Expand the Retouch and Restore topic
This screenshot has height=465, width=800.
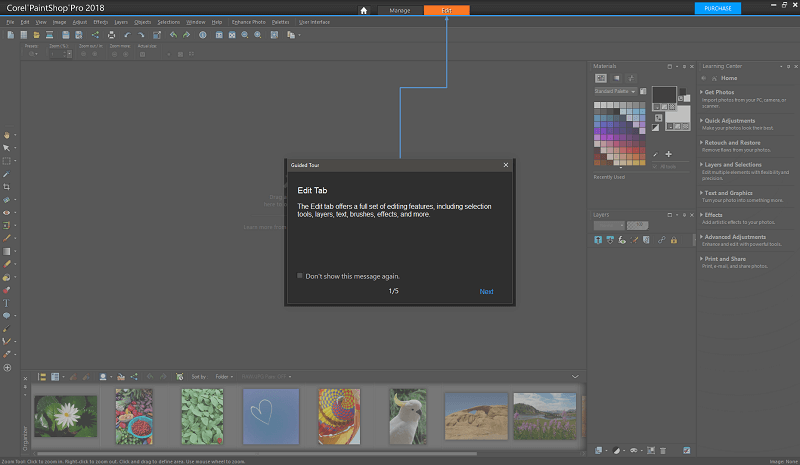click(x=732, y=143)
